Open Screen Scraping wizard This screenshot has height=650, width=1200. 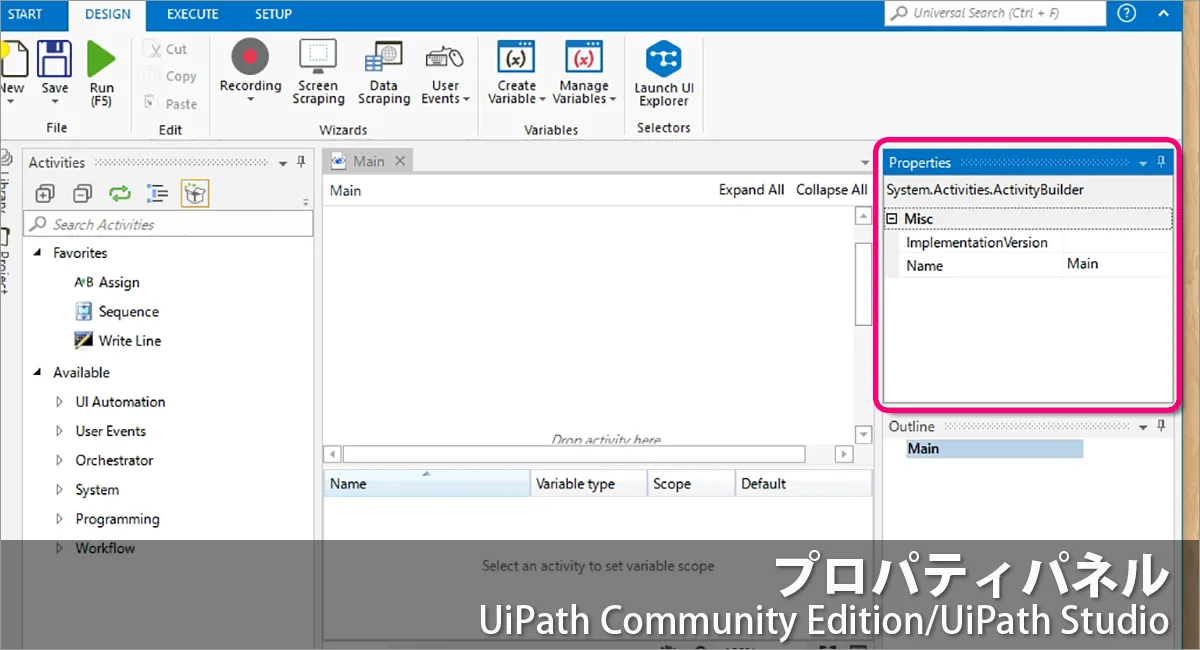pyautogui.click(x=318, y=72)
